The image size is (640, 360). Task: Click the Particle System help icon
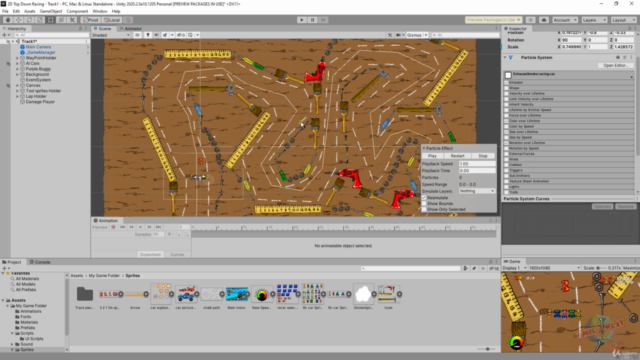point(618,58)
